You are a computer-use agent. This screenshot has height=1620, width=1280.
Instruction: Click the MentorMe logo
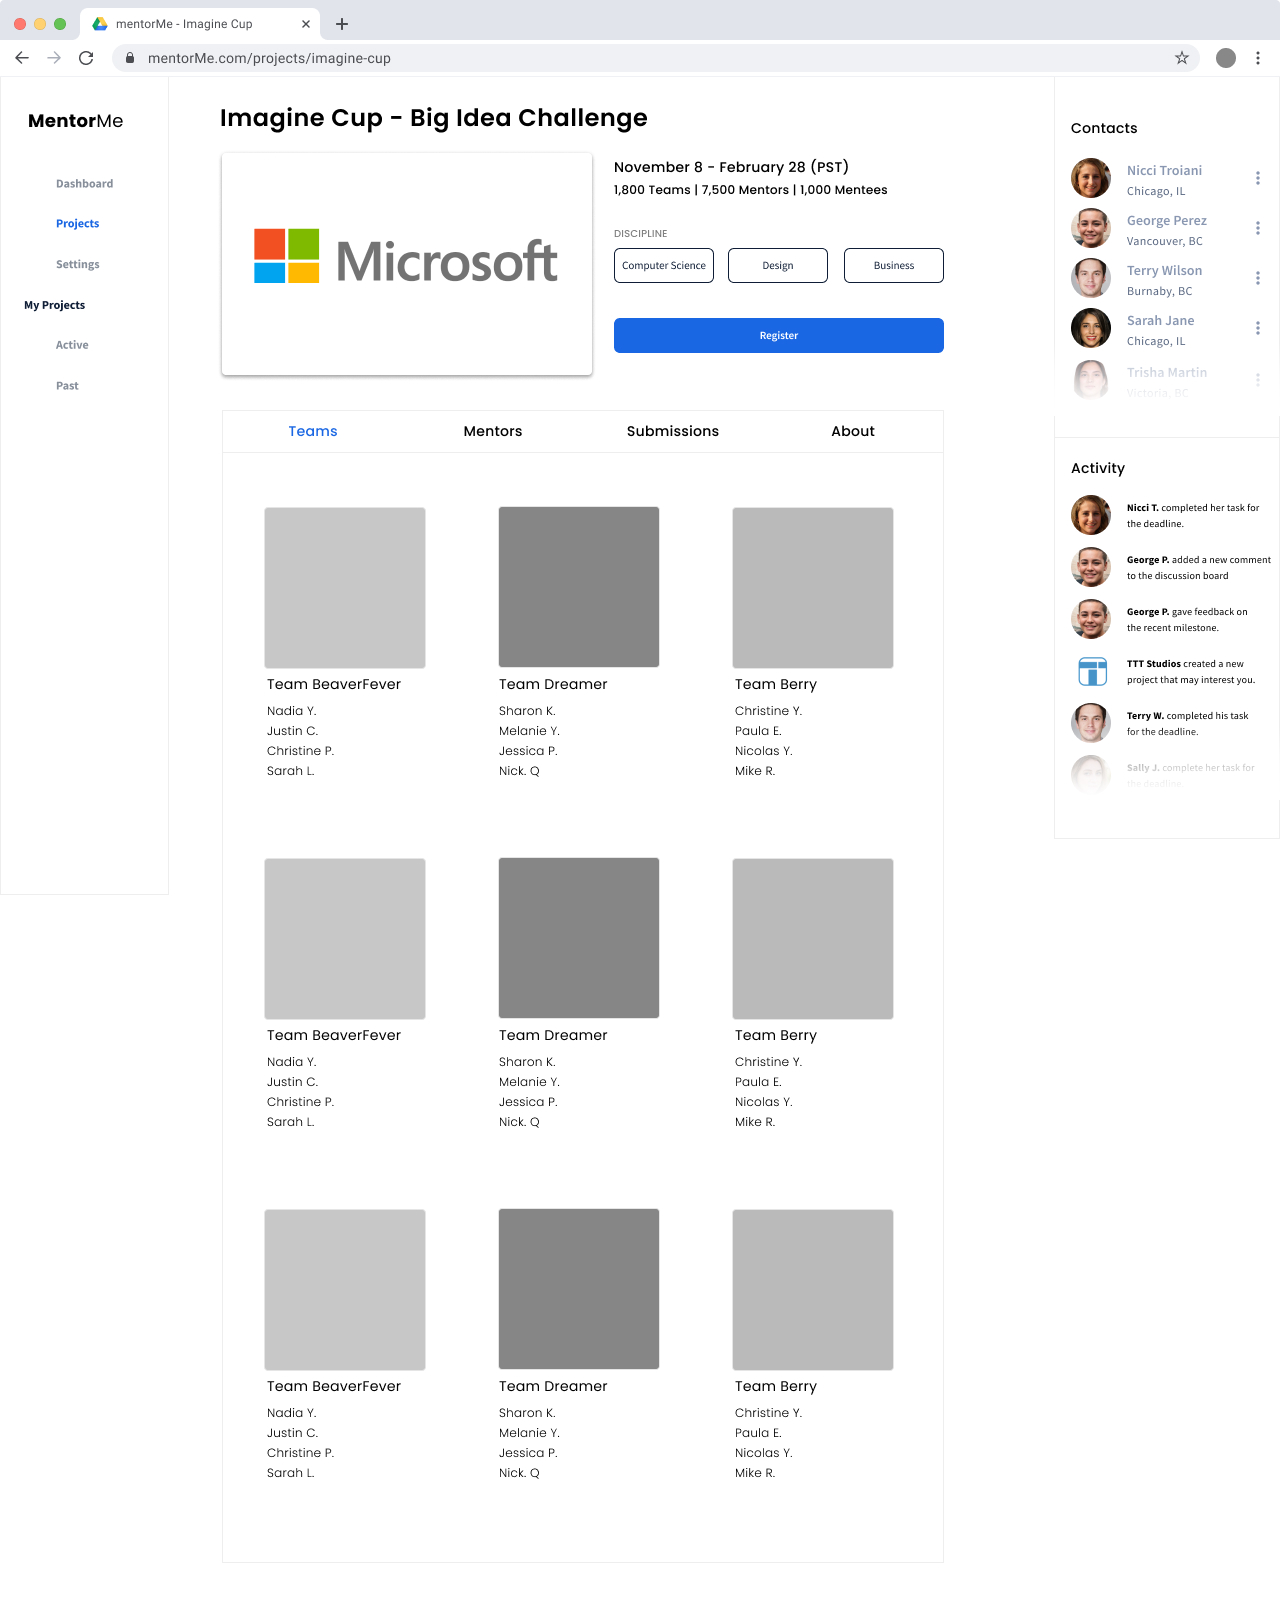pos(76,121)
